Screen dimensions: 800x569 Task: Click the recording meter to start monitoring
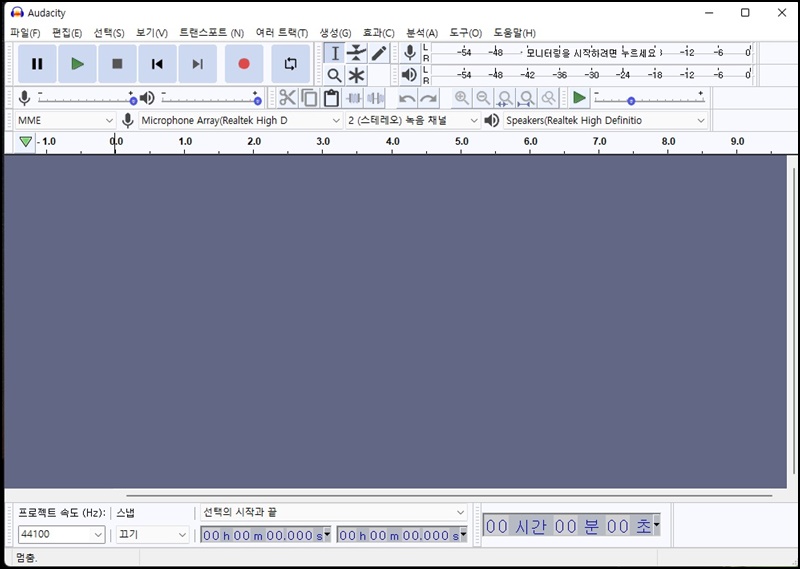[x=591, y=53]
